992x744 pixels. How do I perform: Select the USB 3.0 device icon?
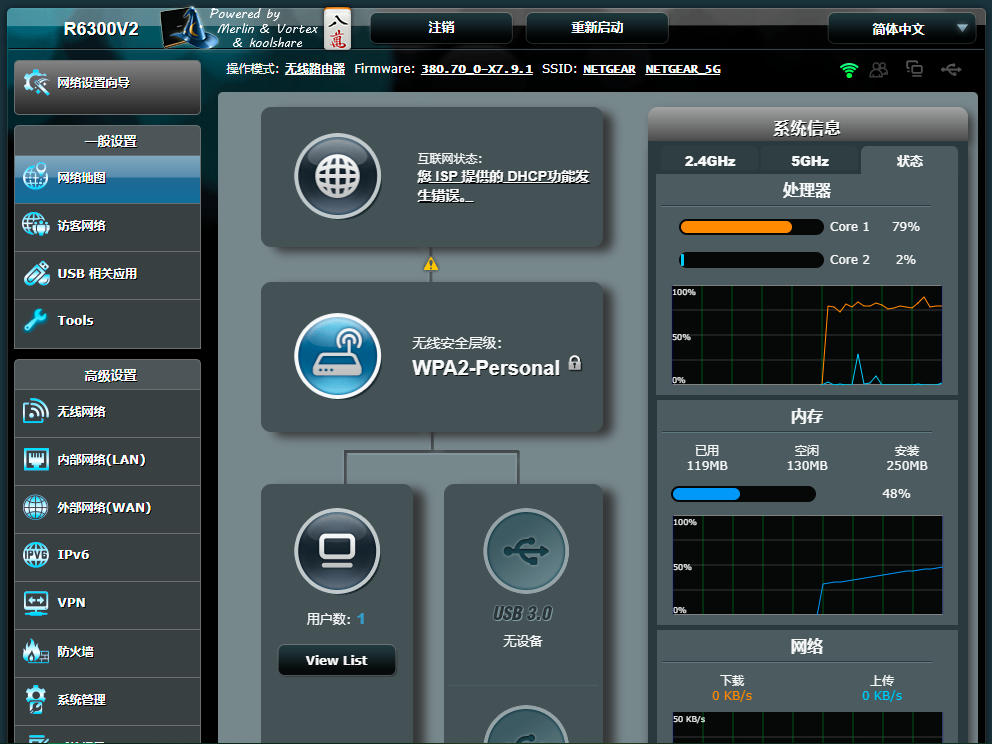[526, 551]
